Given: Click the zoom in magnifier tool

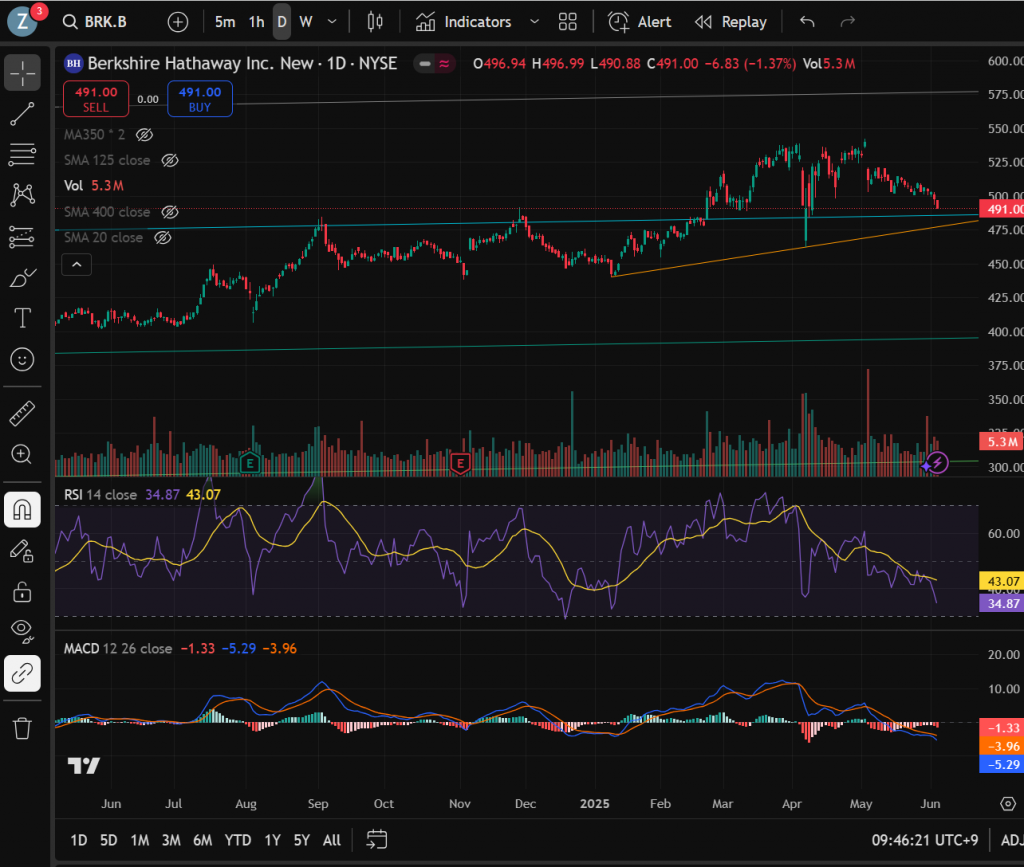Looking at the screenshot, I should tap(22, 454).
